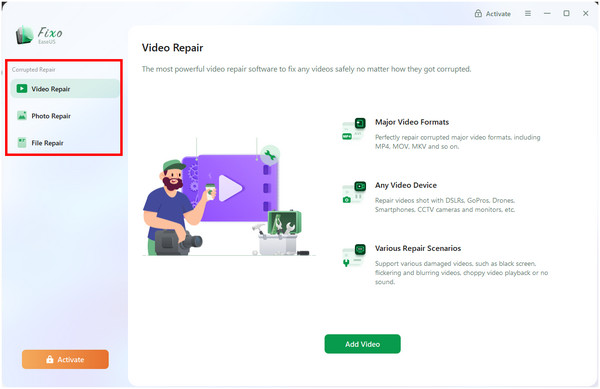Screen dimensions: 600x389
Task: Click the 'Corrupted Repair' section label
Action: pyautogui.click(x=33, y=70)
